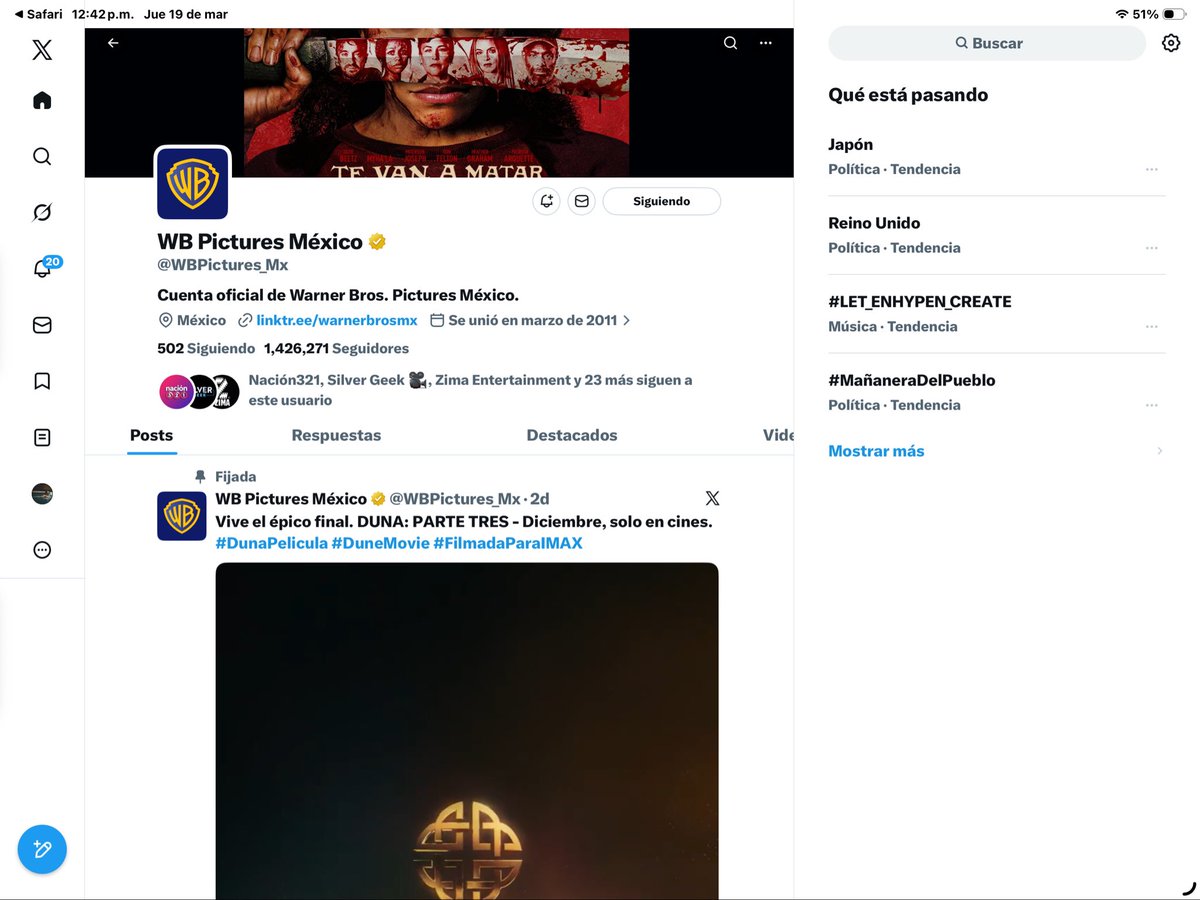Image resolution: width=1200 pixels, height=900 pixels.
Task: Open WB Pictures México profile picture
Action: [193, 183]
